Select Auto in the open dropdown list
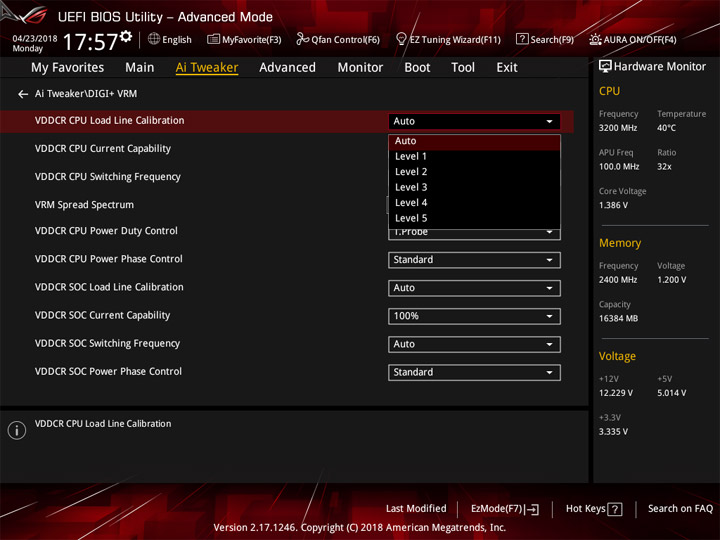The width and height of the screenshot is (720, 540). coord(474,141)
